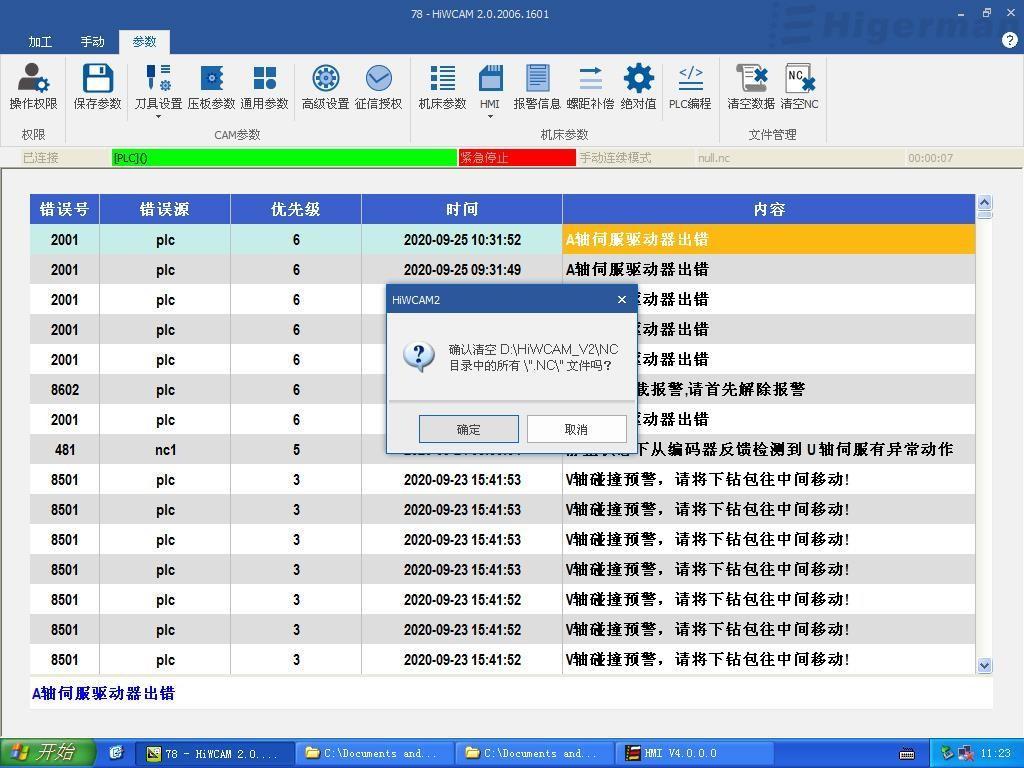Expand HMI dropdown arrow
Viewport: 1024px width, 768px height.
point(490,117)
